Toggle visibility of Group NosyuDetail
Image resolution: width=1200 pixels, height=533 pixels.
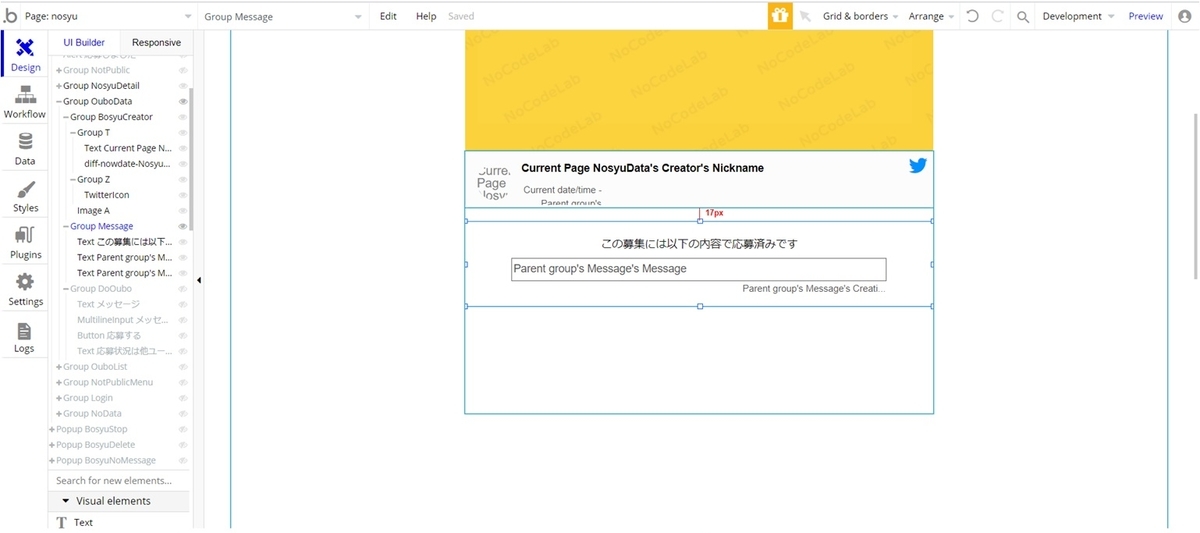[183, 86]
